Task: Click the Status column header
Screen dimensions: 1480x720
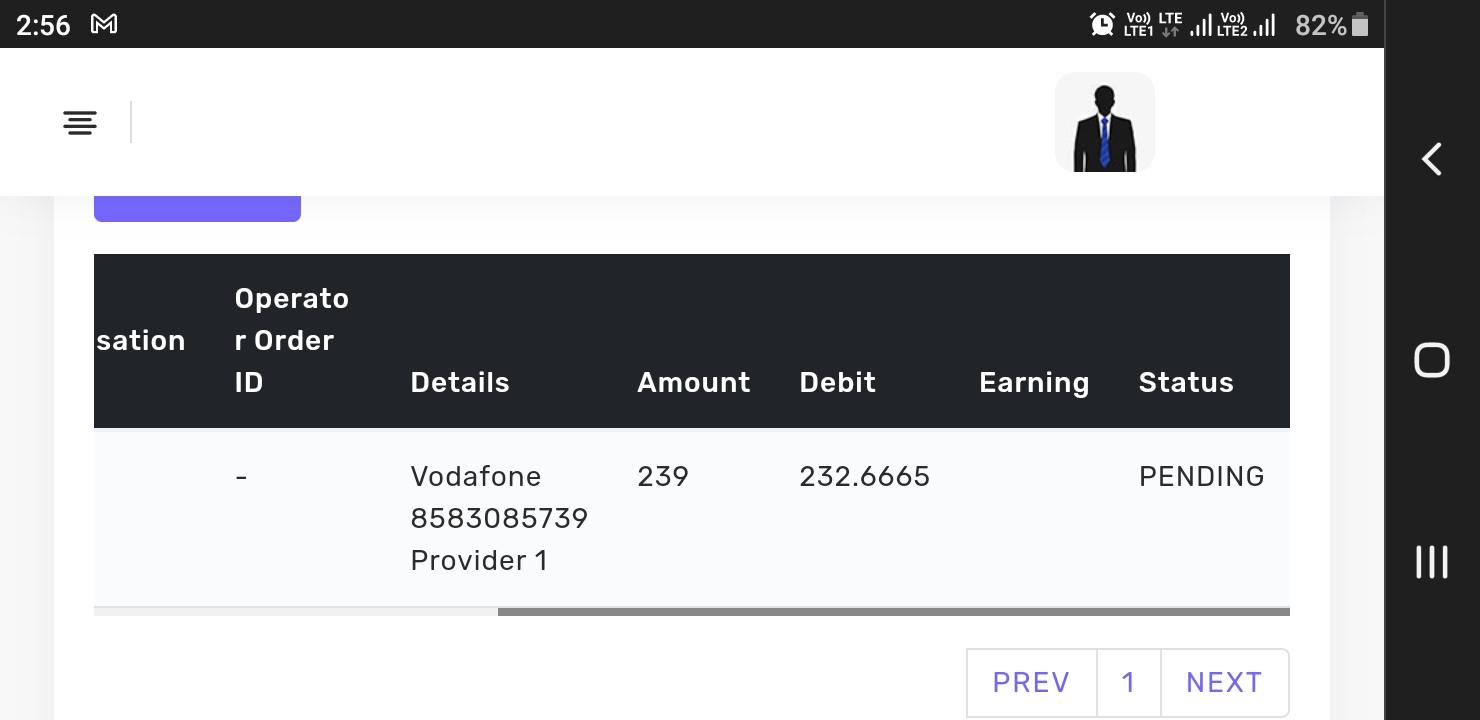Action: [1185, 382]
